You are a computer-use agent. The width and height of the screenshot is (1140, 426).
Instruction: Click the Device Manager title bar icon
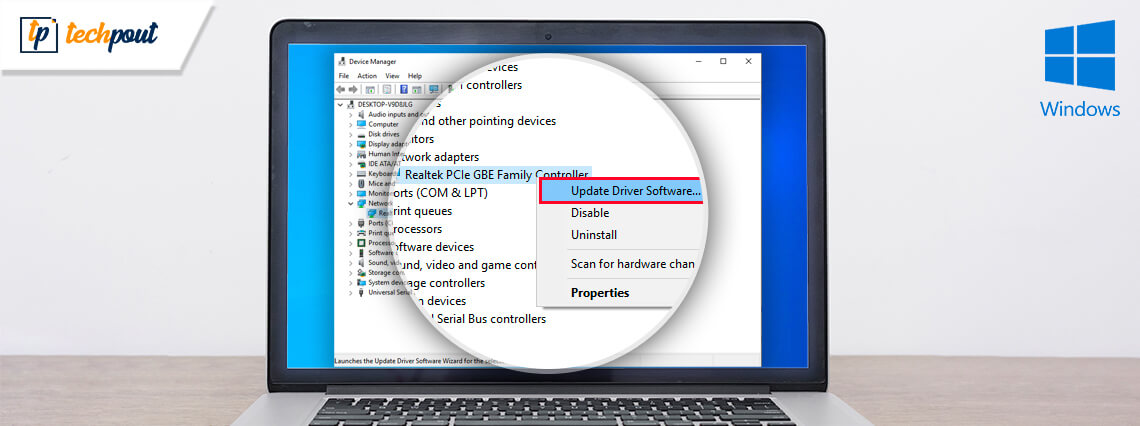[x=342, y=61]
